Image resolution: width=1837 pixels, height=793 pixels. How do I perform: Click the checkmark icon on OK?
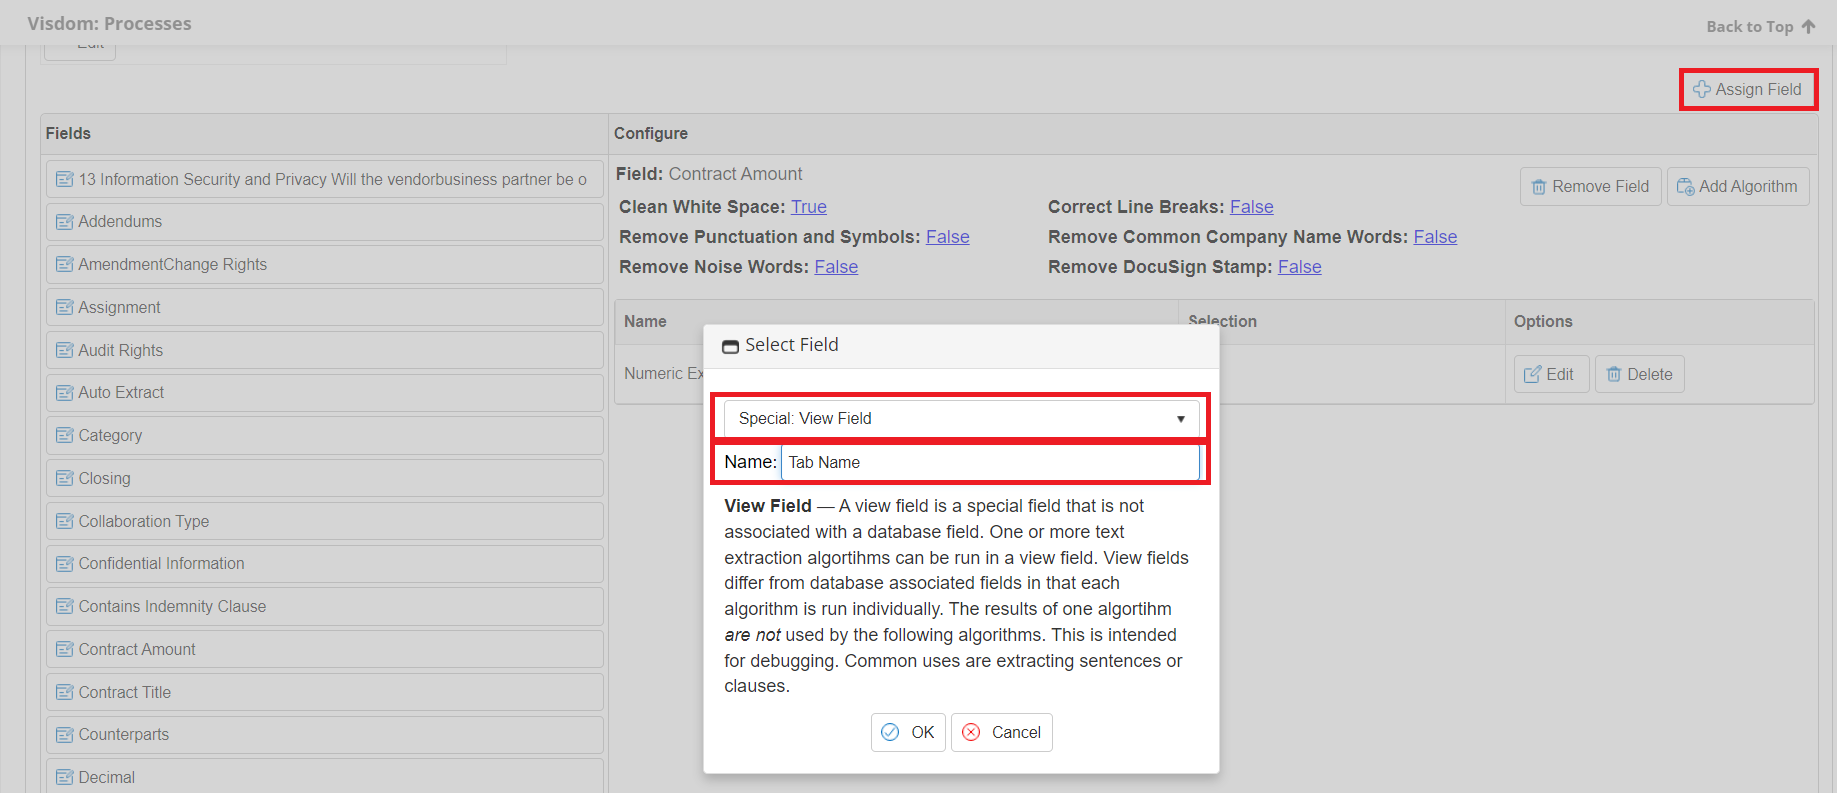click(890, 732)
